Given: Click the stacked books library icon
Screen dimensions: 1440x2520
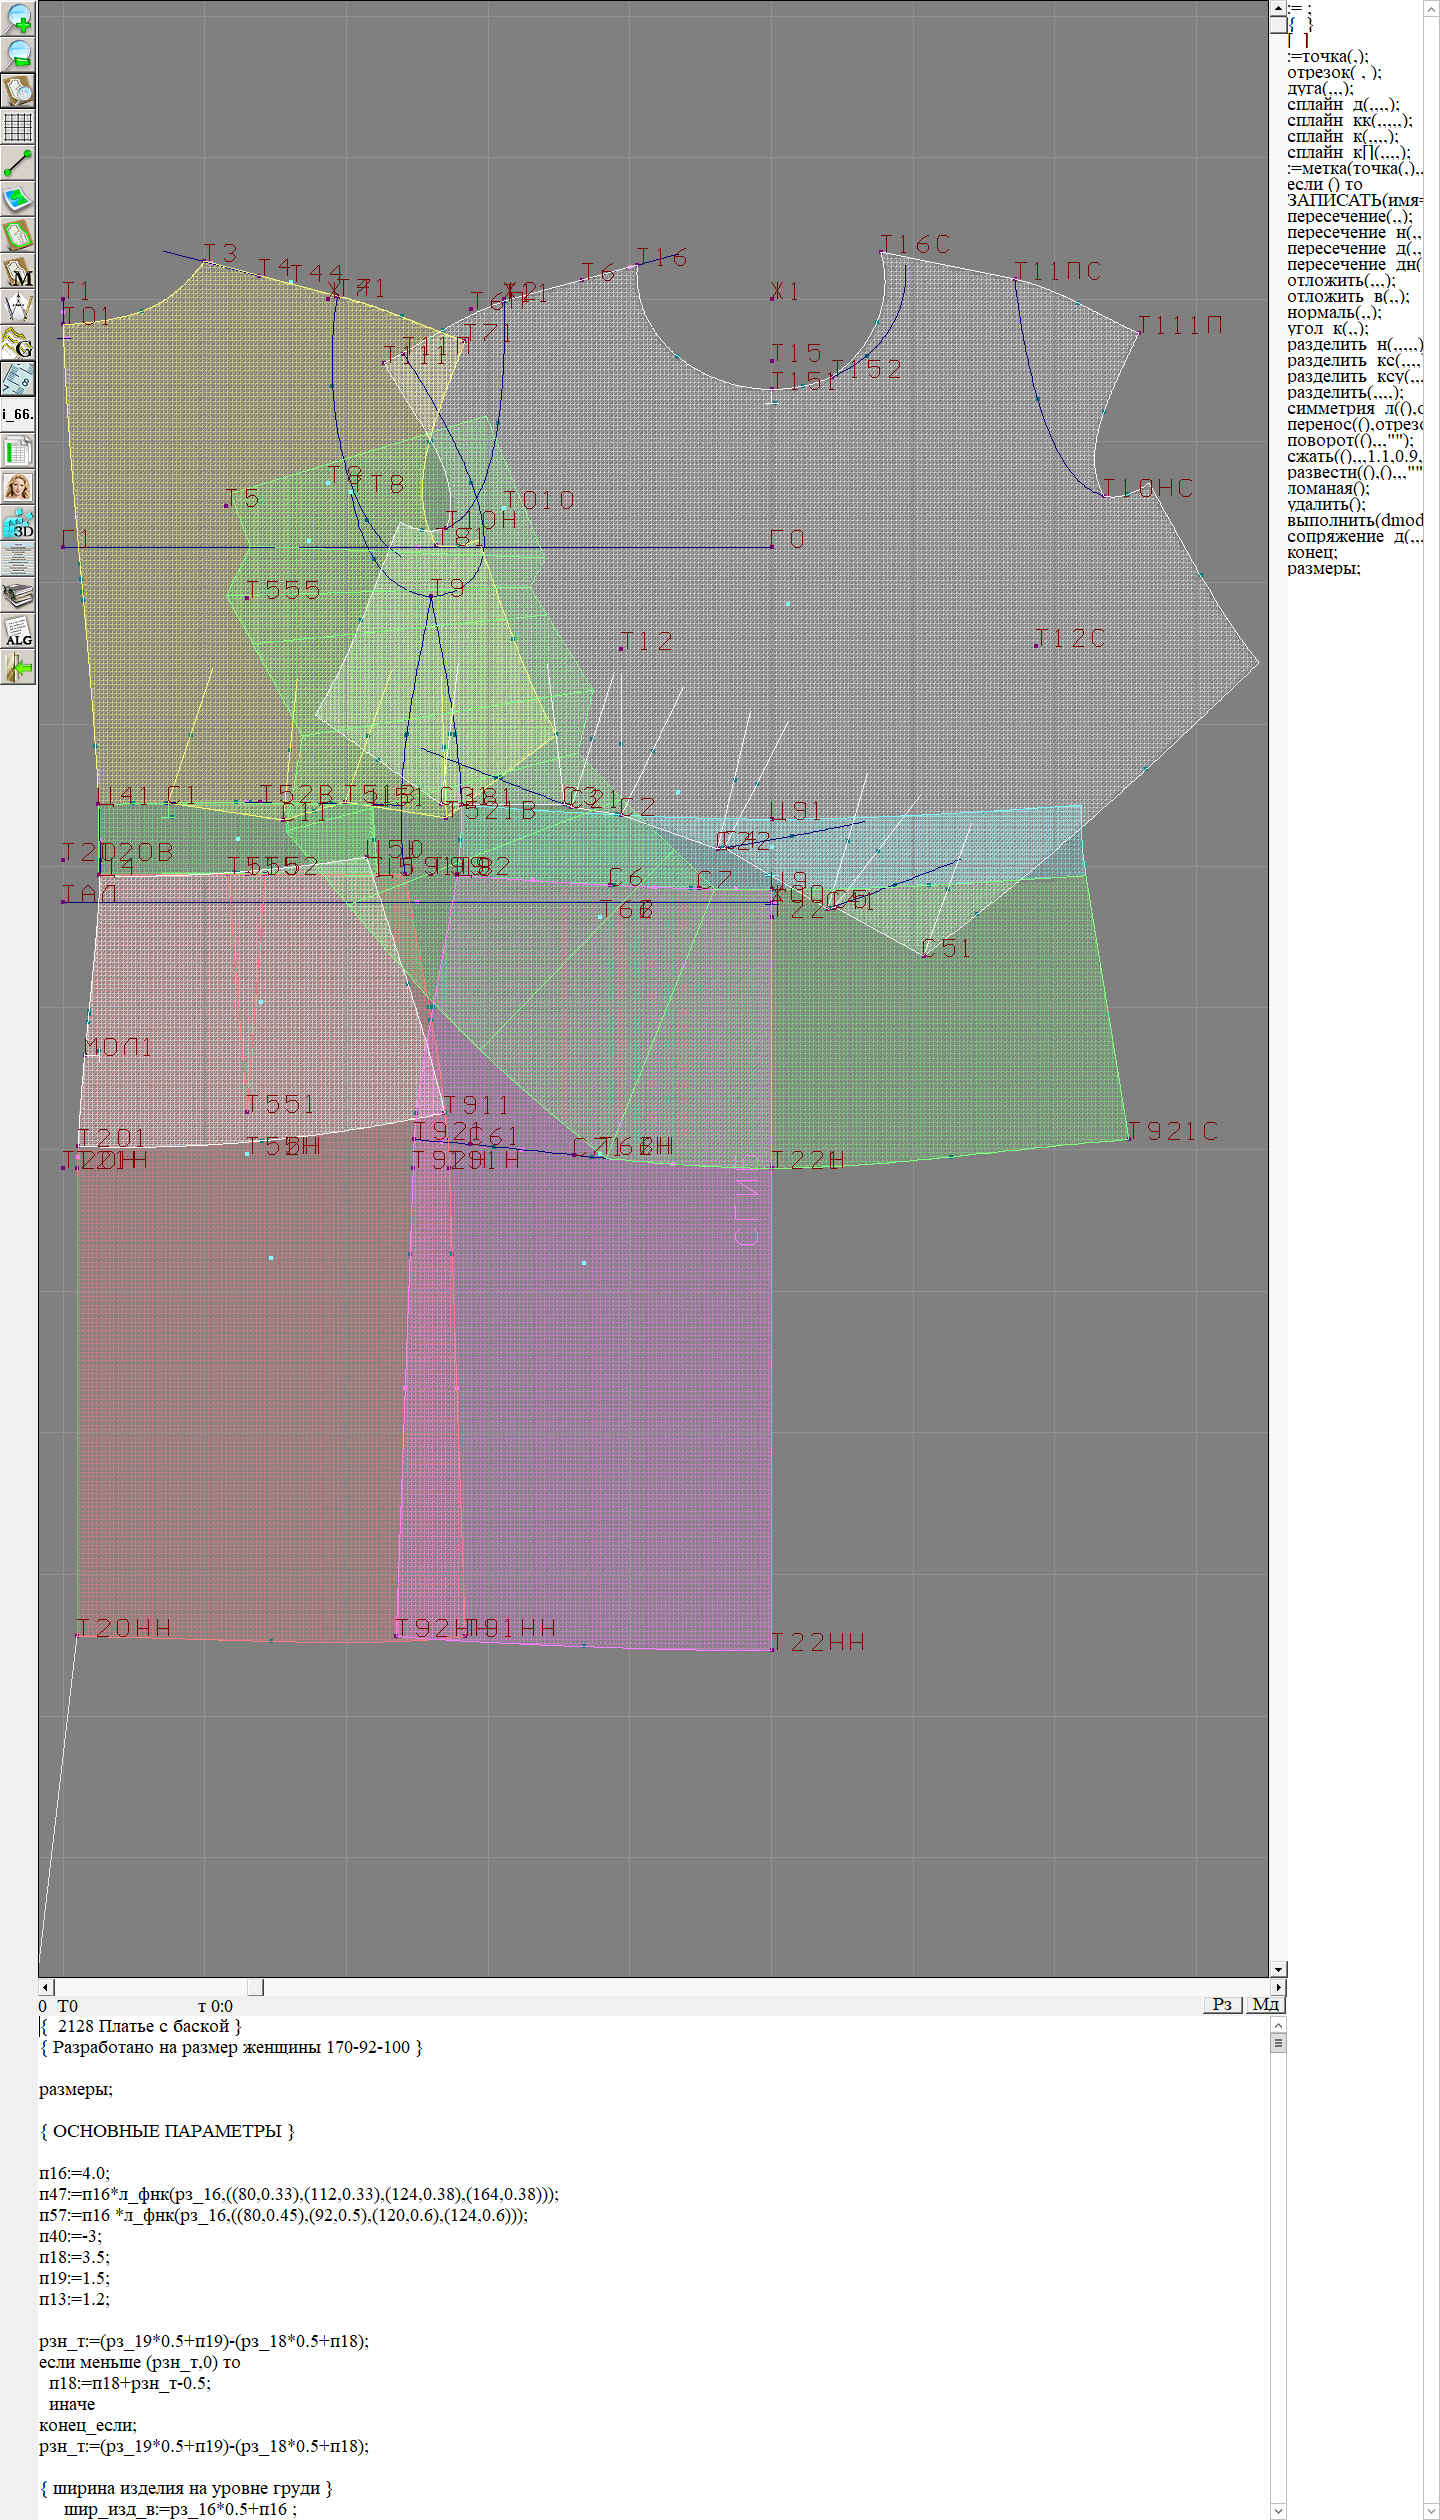Looking at the screenshot, I should (18, 596).
